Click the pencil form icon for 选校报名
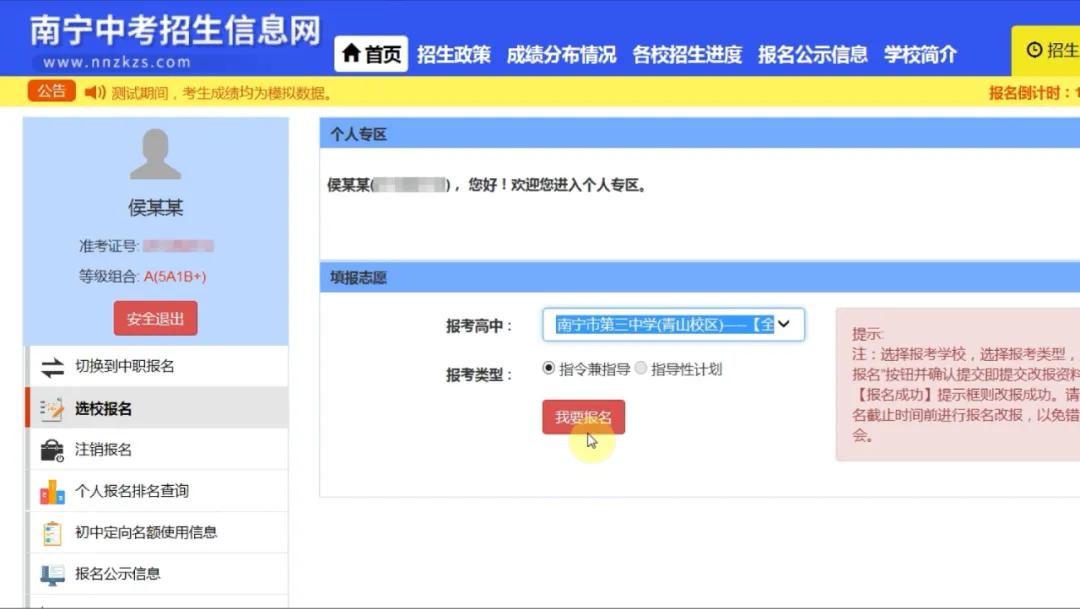The height and width of the screenshot is (609, 1080). [x=52, y=409]
